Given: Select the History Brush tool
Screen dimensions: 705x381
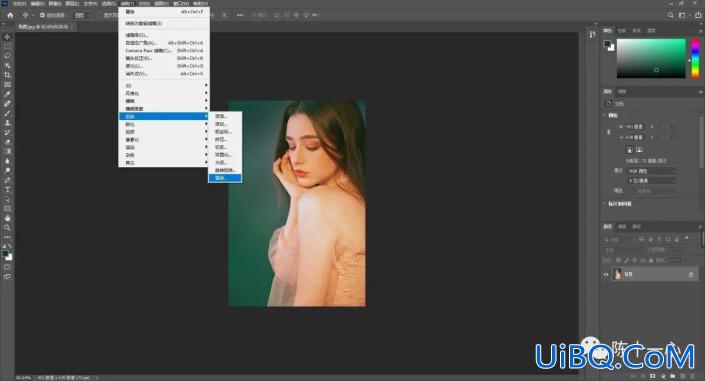Looking at the screenshot, I should click(7, 133).
